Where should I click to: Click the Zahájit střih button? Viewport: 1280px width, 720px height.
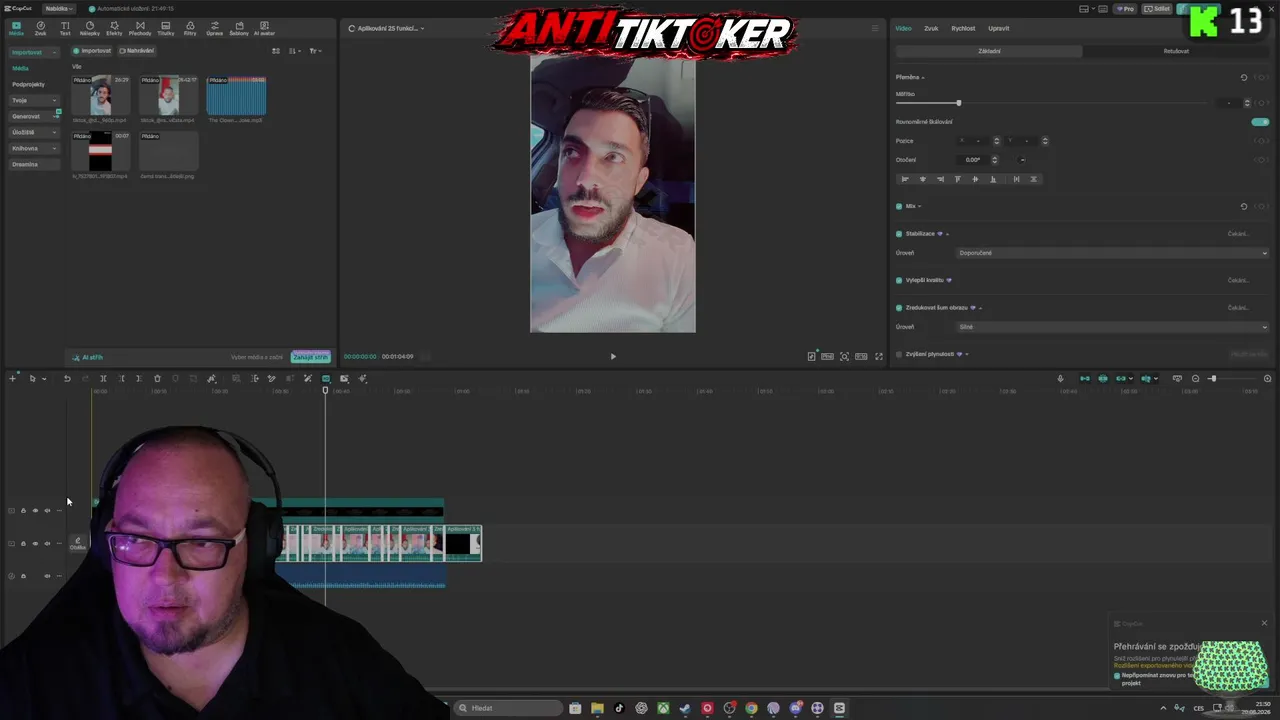coord(310,357)
